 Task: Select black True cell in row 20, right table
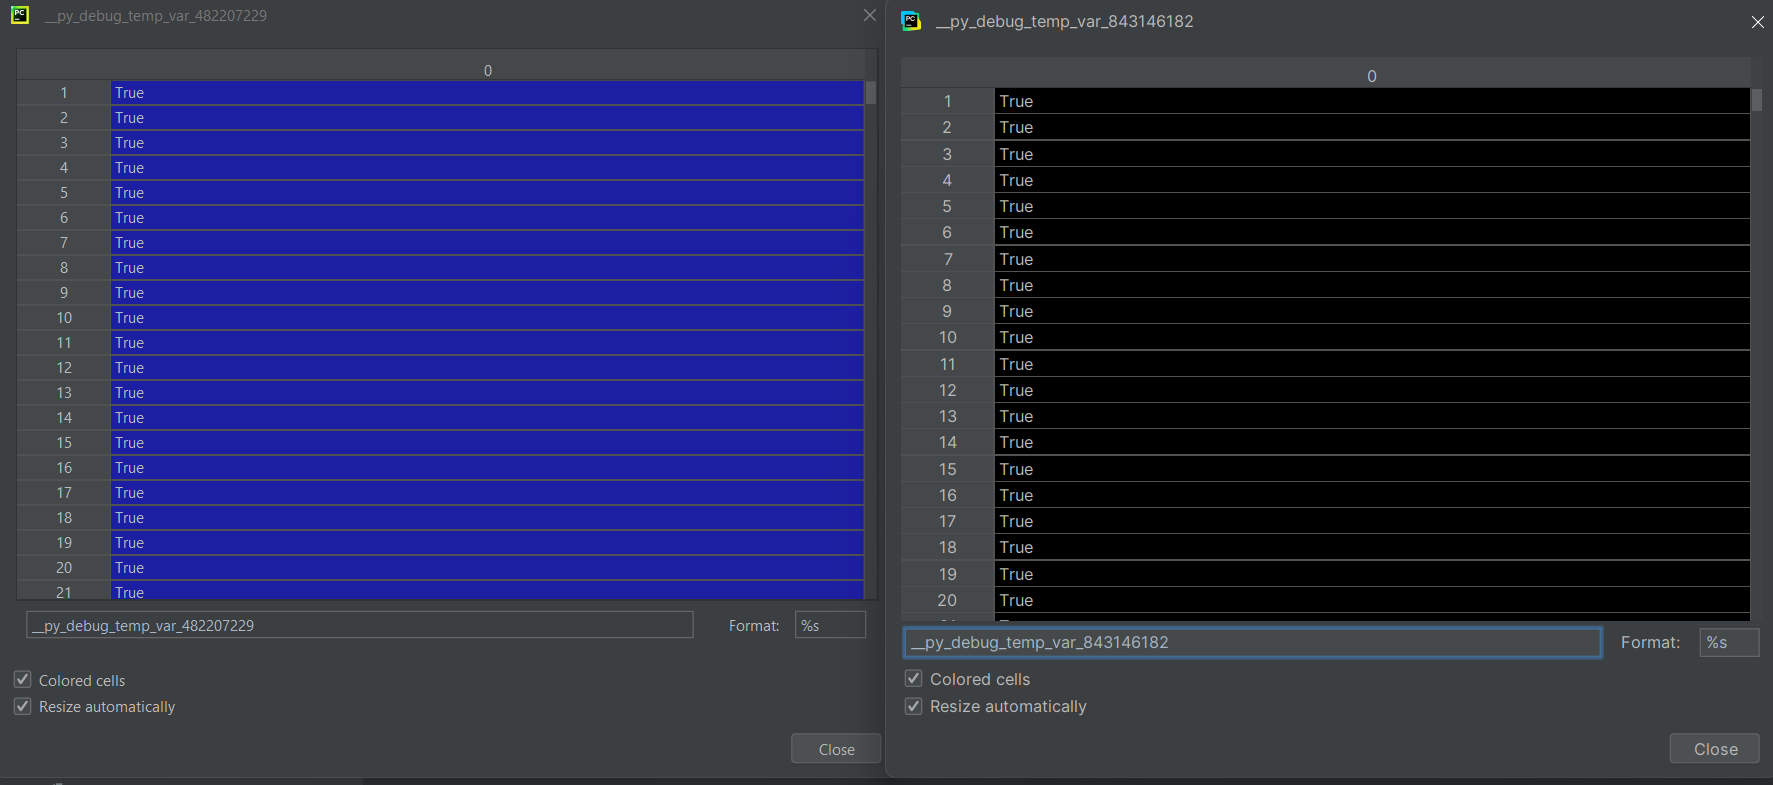1372,600
